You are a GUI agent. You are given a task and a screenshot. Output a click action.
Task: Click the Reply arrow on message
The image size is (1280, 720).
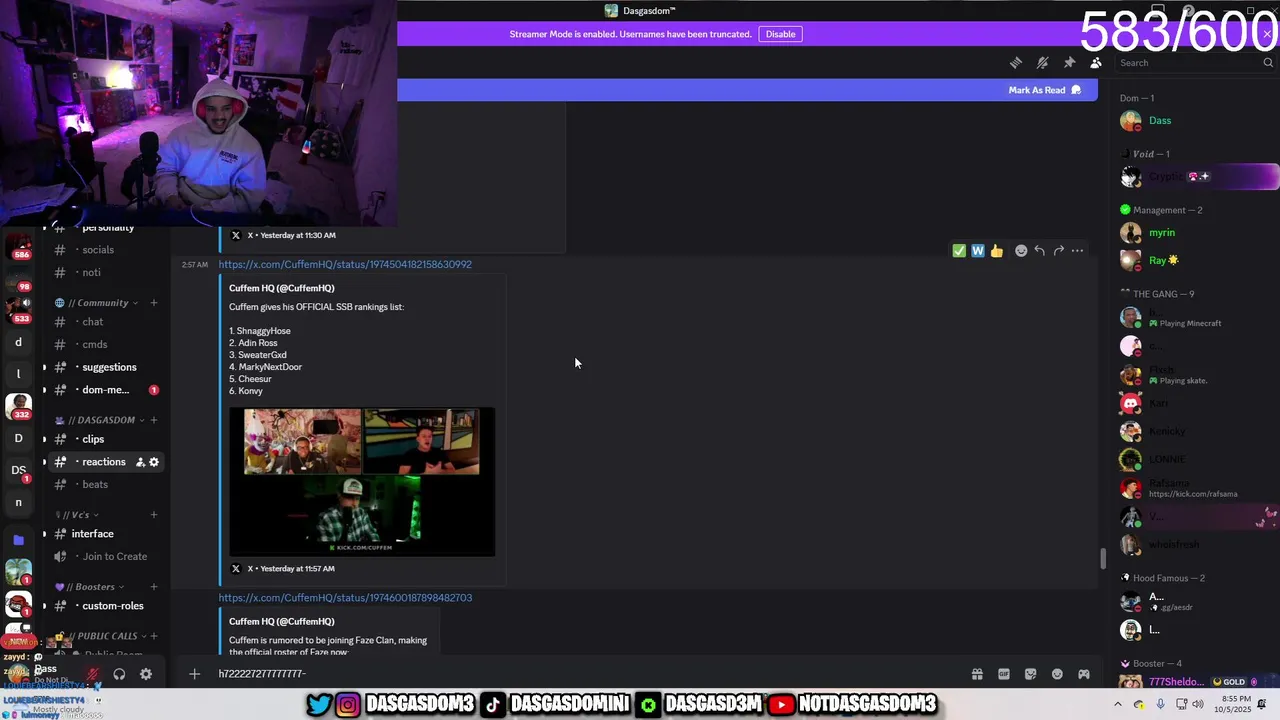(1040, 251)
